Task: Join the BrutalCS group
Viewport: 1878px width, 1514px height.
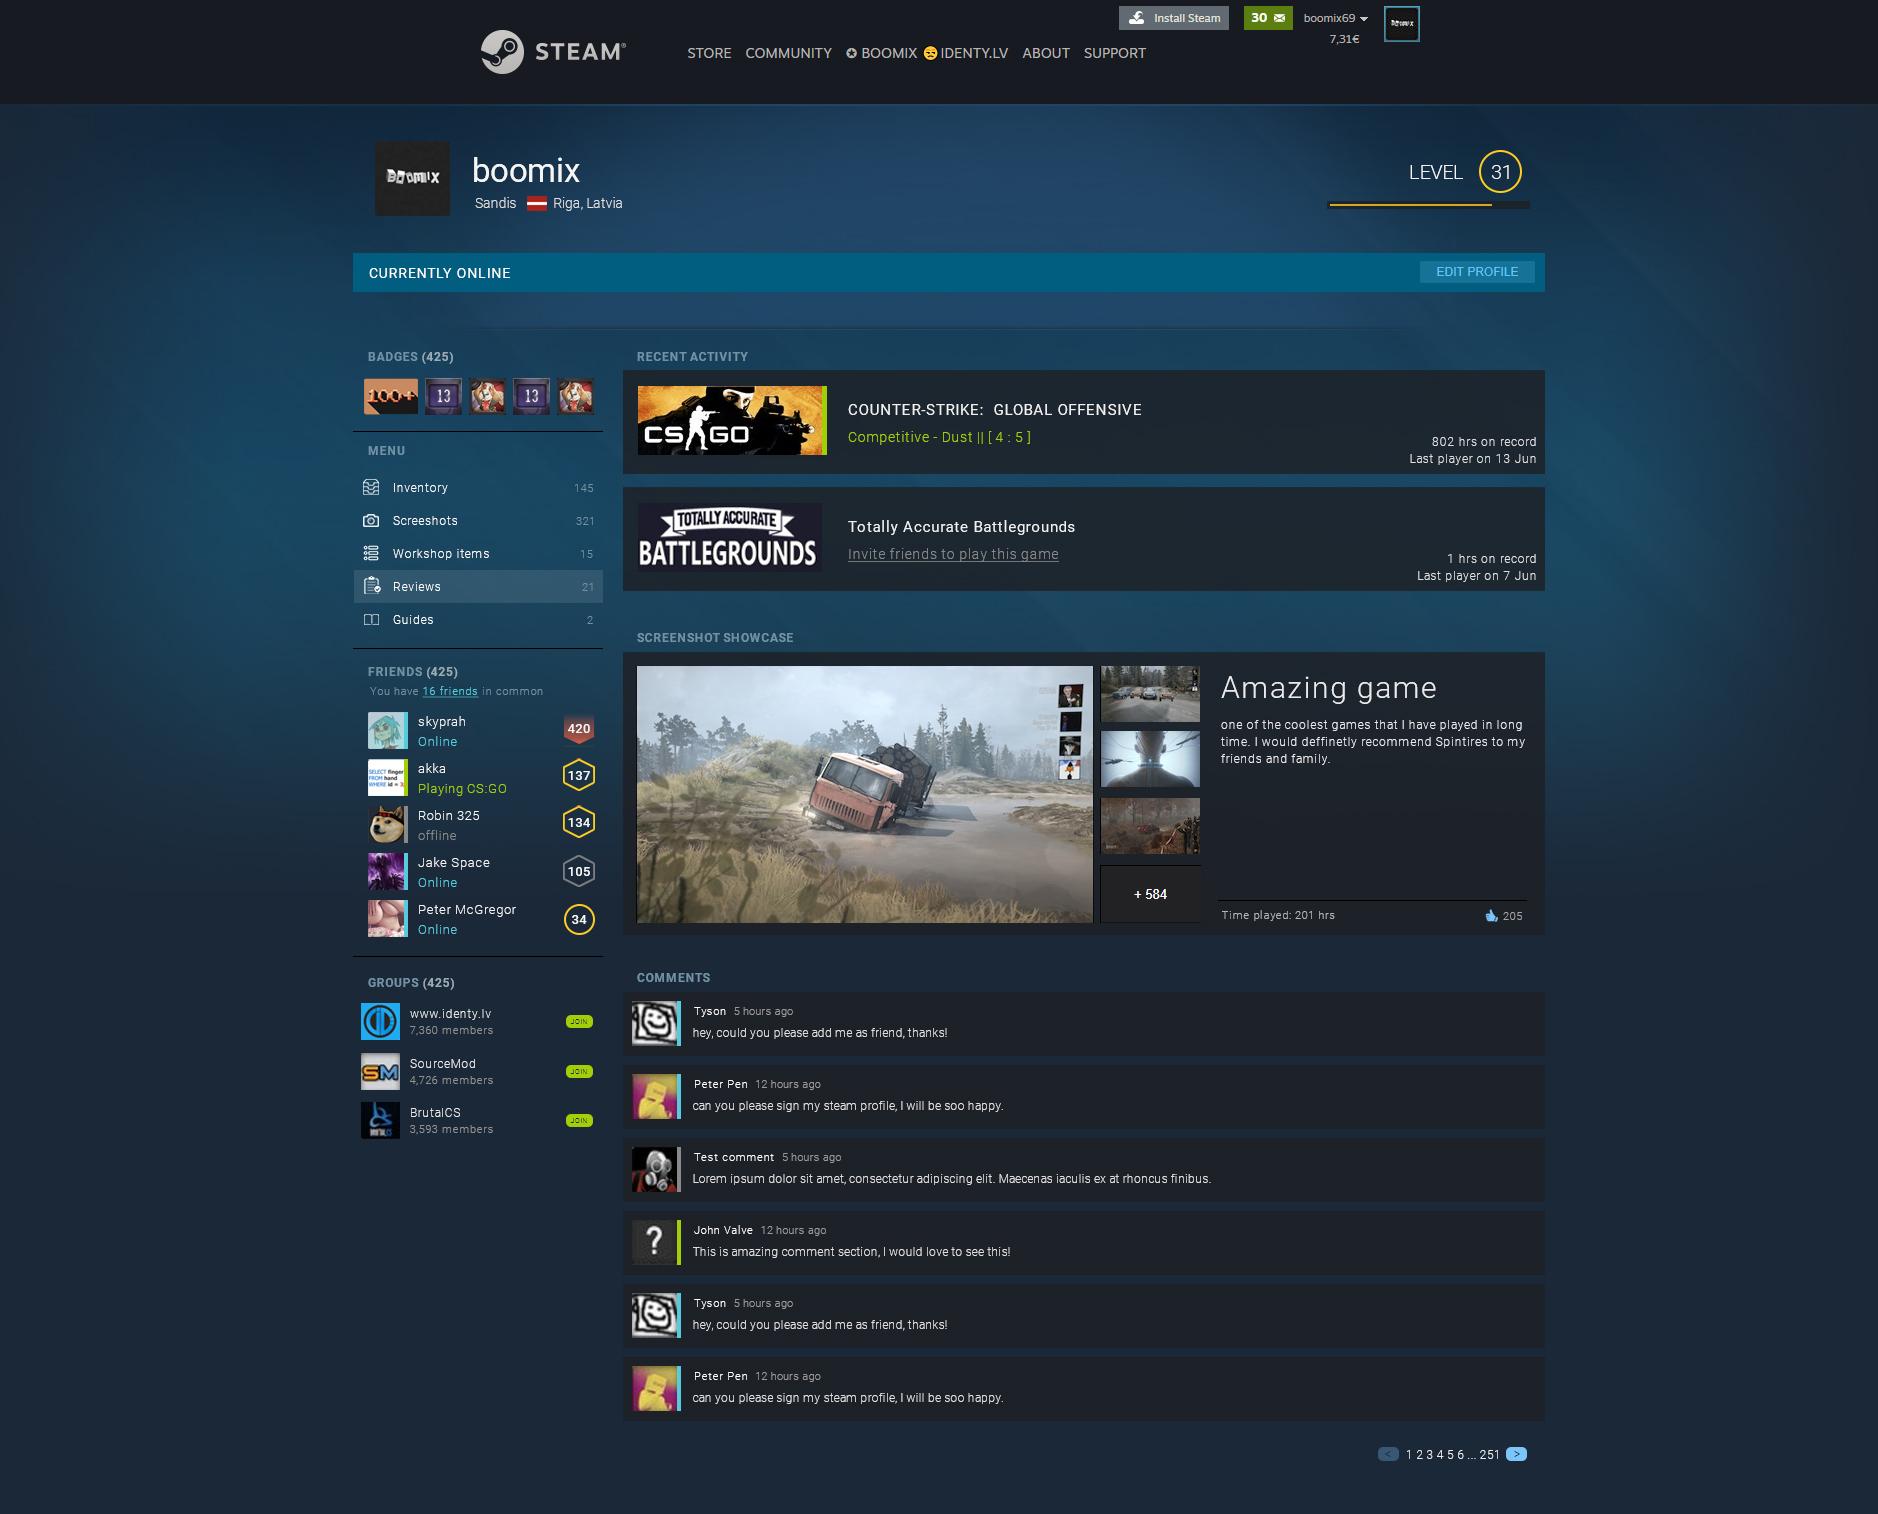Action: pyautogui.click(x=579, y=1120)
